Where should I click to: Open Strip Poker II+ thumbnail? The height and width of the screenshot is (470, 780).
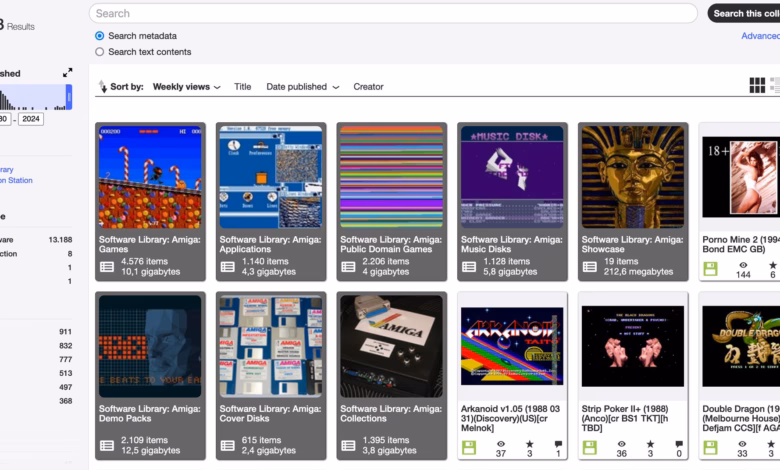(633, 346)
